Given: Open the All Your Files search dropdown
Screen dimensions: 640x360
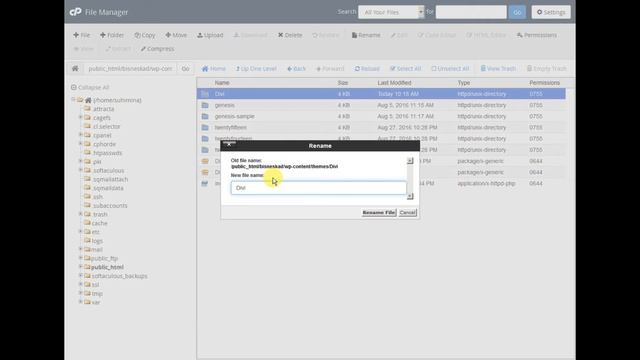Looking at the screenshot, I should point(391,12).
